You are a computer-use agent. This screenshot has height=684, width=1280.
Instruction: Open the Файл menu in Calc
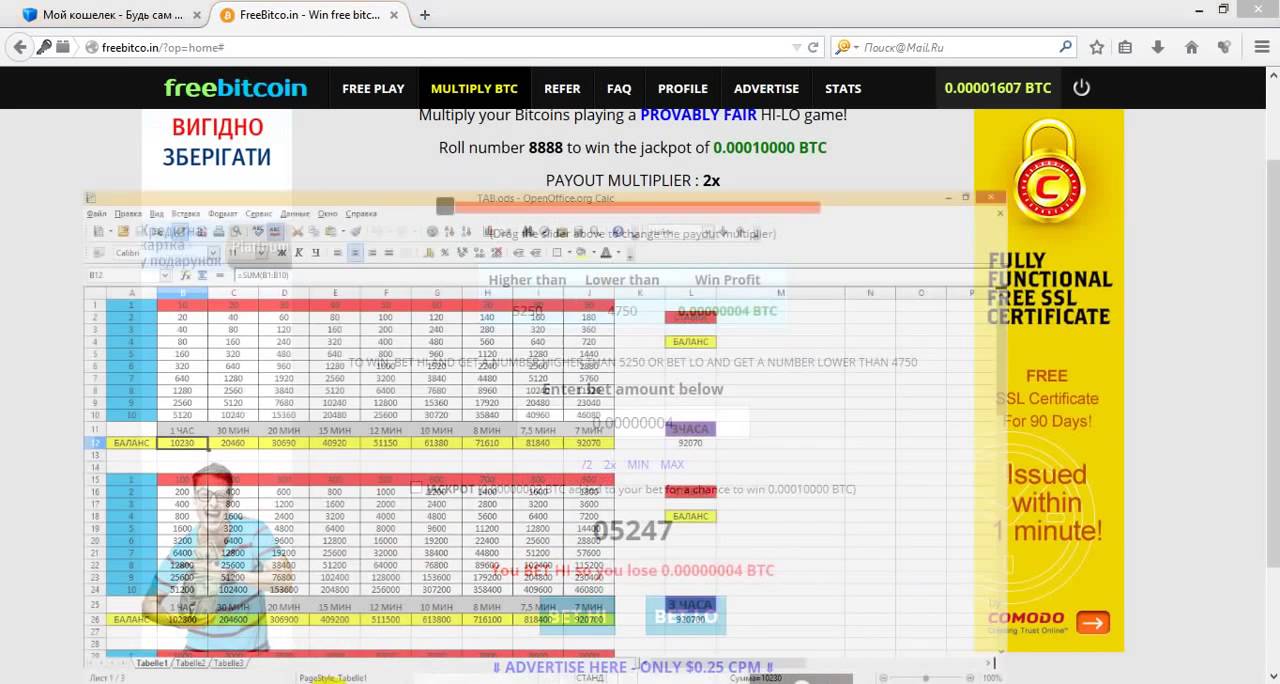click(x=97, y=213)
